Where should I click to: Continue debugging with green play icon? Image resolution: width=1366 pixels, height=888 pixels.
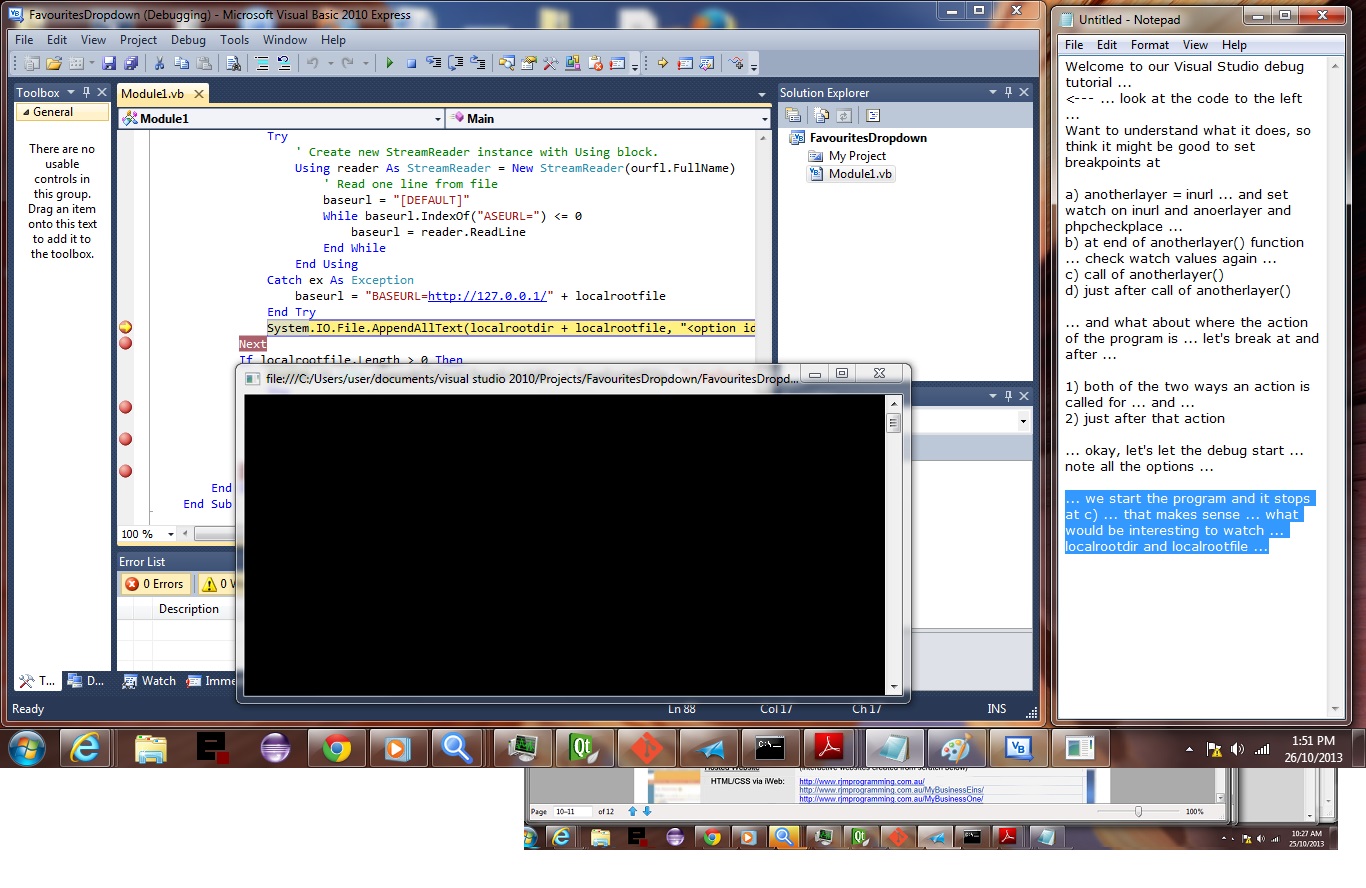(390, 63)
